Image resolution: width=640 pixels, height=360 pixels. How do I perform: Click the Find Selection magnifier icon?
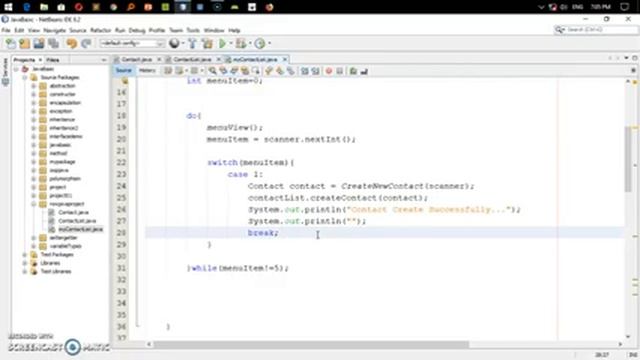[x=213, y=71]
